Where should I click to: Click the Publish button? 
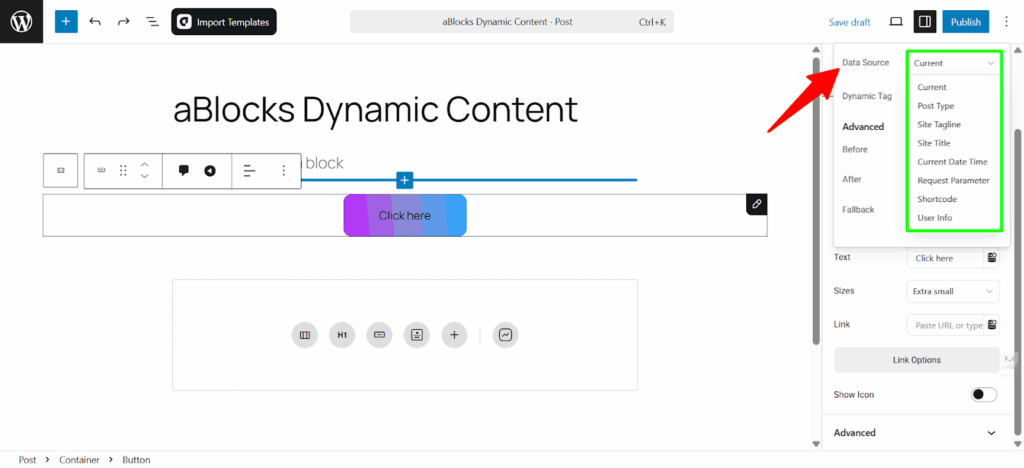(966, 22)
